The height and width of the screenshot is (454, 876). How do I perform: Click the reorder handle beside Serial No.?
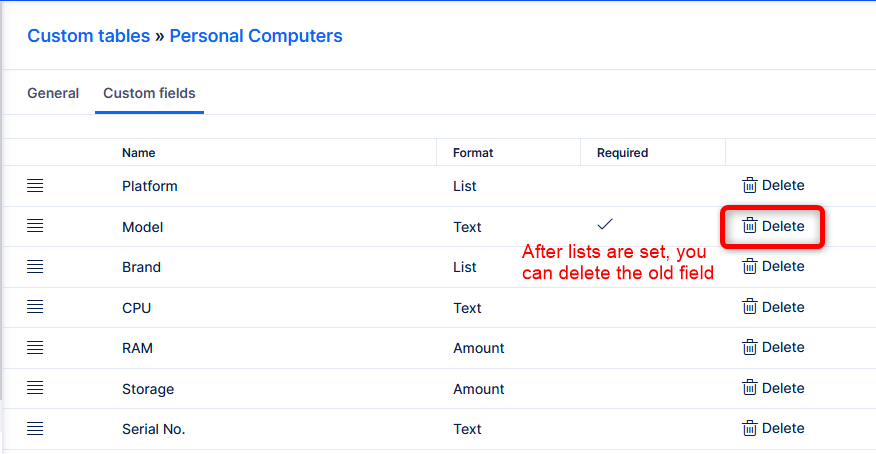(35, 429)
